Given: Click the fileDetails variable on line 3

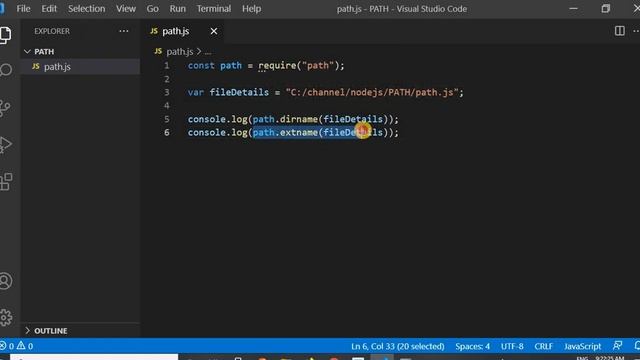Looking at the screenshot, I should 239,92.
